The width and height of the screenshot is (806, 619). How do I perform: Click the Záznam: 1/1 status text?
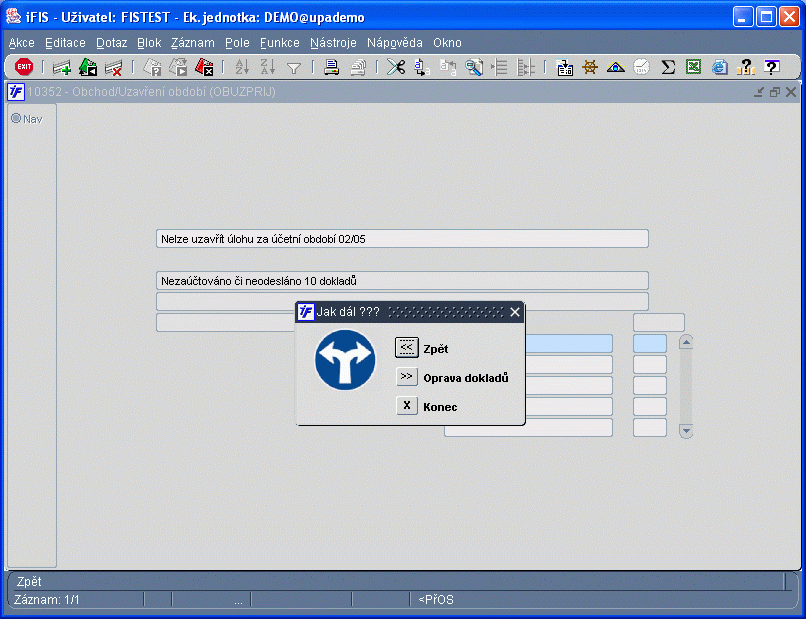[x=47, y=599]
